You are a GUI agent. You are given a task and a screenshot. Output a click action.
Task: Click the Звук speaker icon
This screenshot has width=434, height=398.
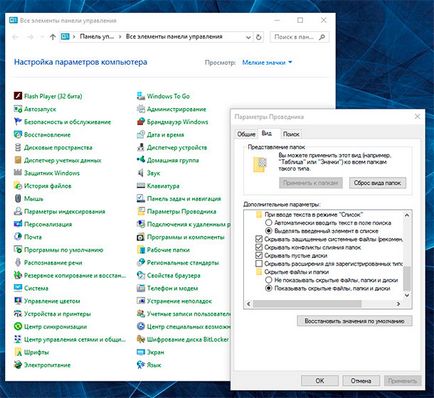tap(141, 173)
